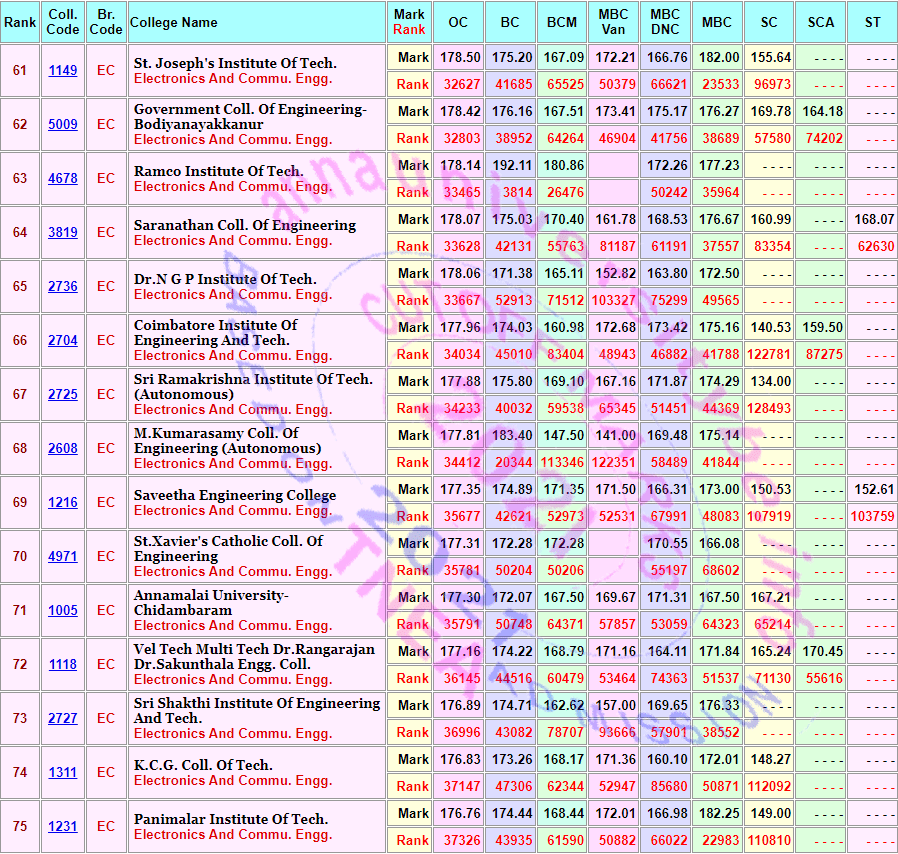Open Coimbatore Institute code 2704 link
Viewport: 898px width, 854px height.
coord(63,340)
